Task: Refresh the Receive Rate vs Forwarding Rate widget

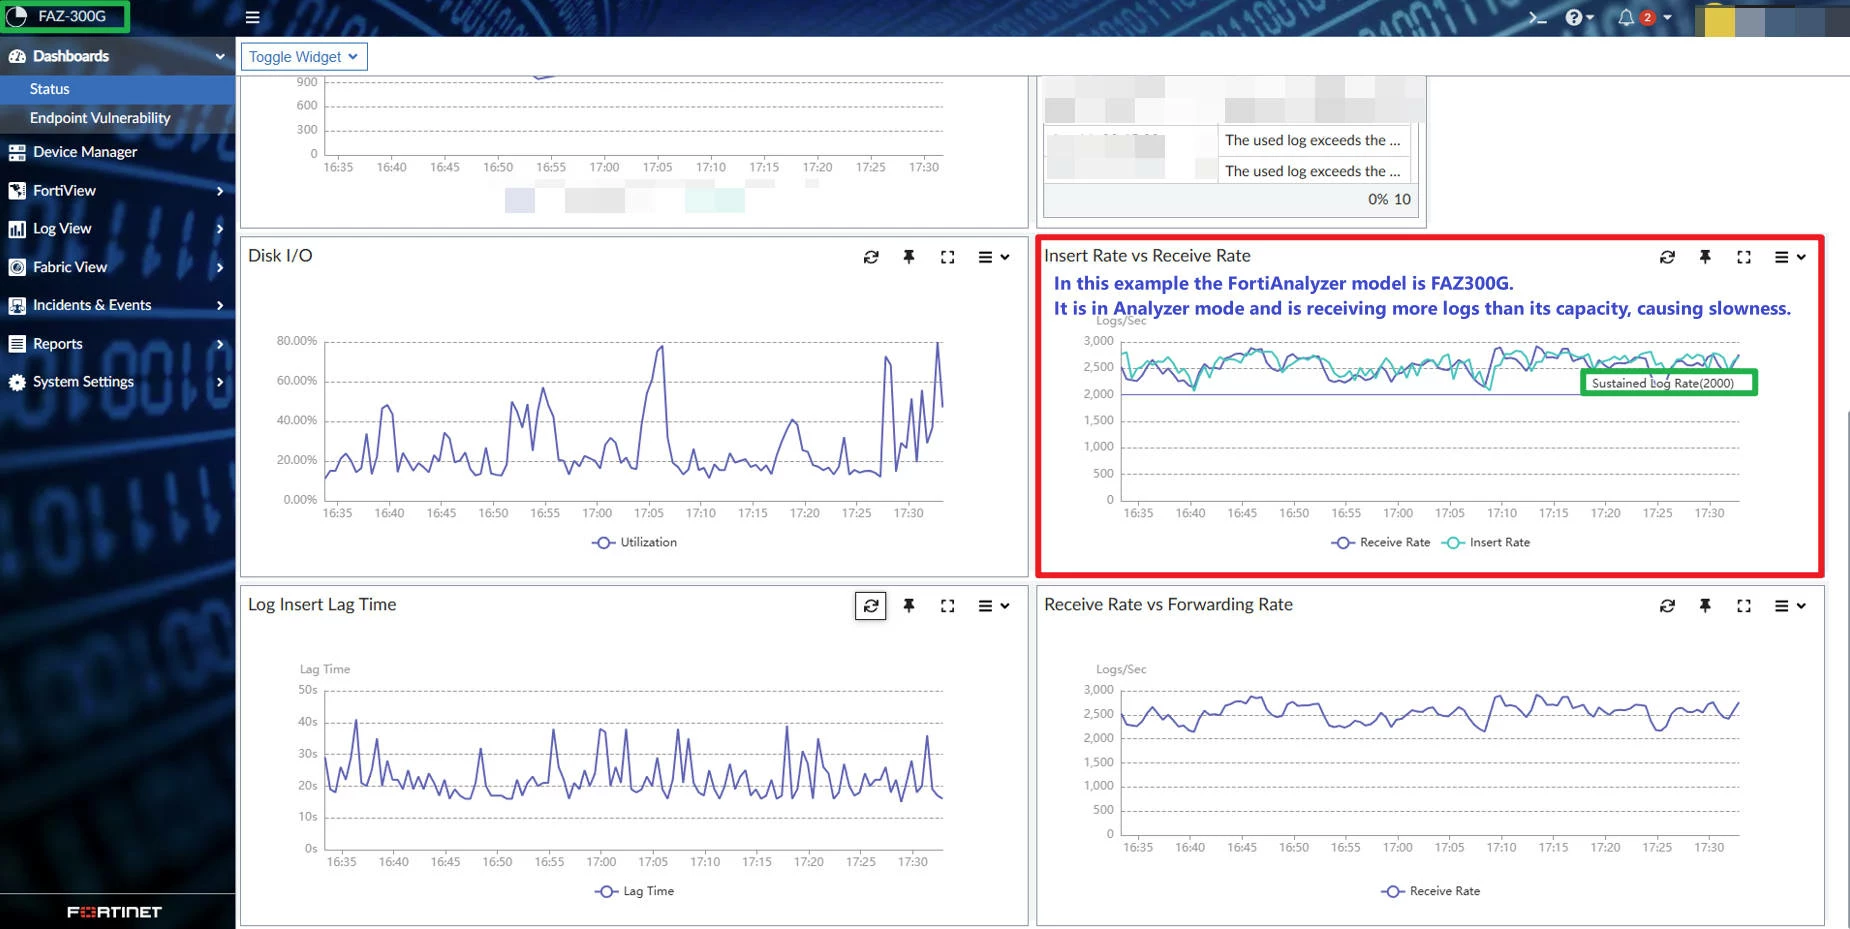Action: click(x=1667, y=606)
